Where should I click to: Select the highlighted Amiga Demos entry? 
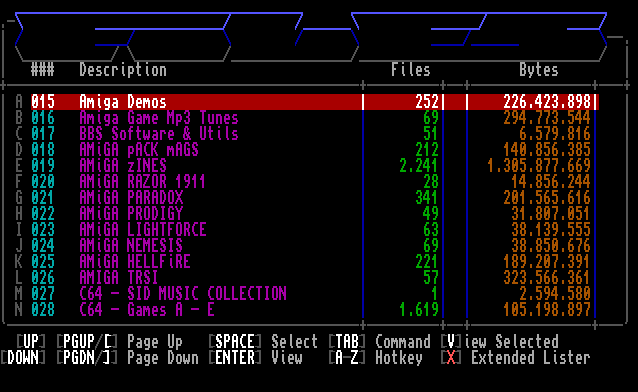click(x=315, y=102)
